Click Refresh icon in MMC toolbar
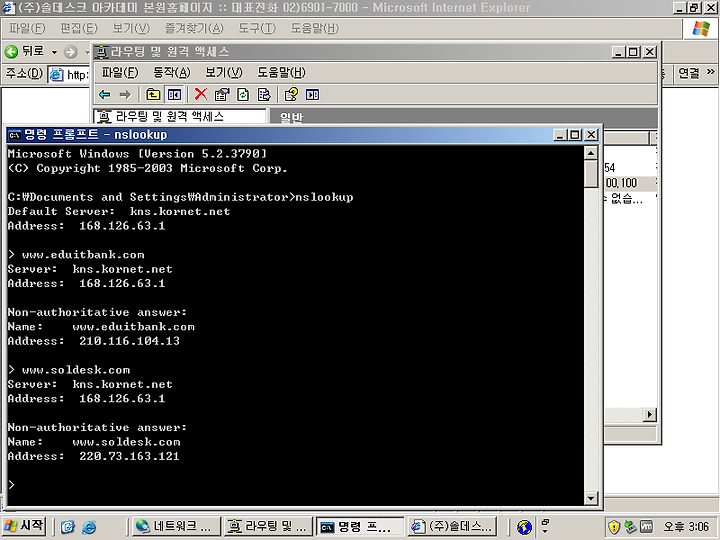This screenshot has height=540, width=720. [243, 95]
